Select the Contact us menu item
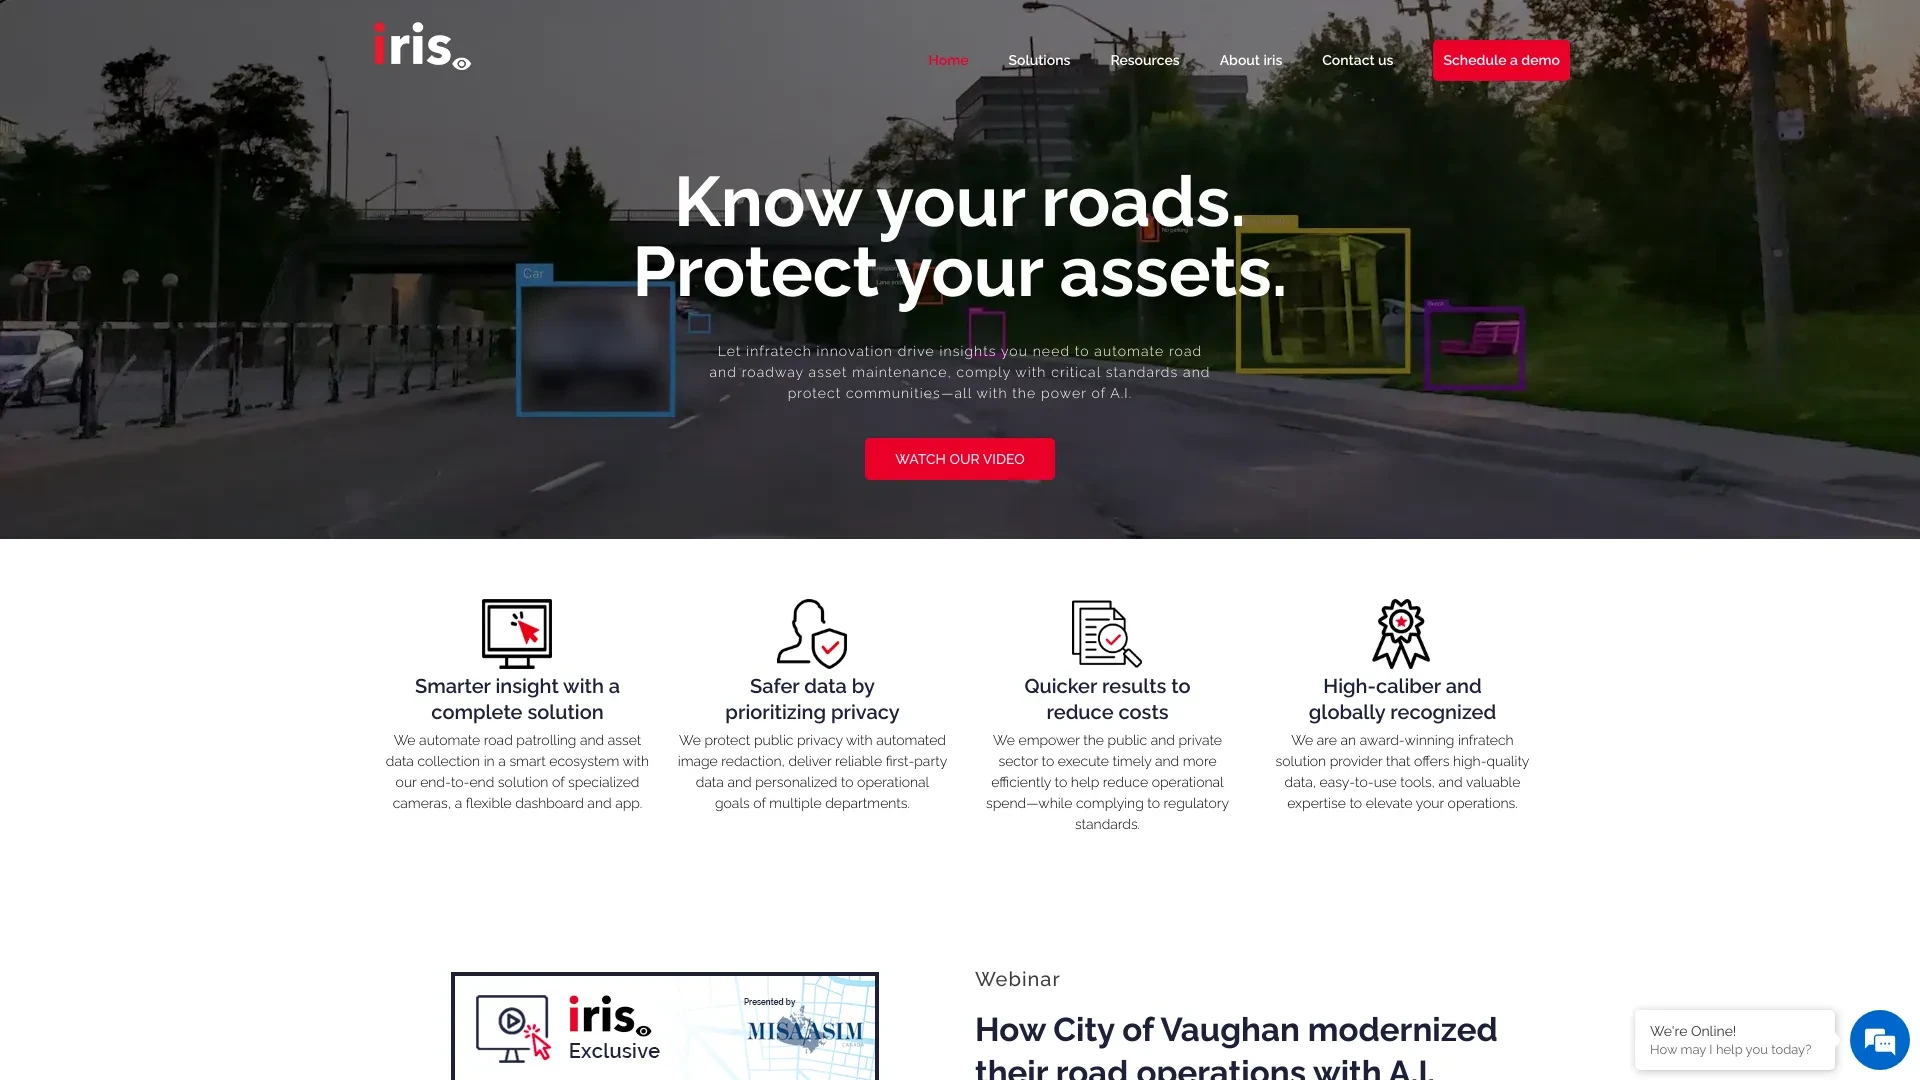The width and height of the screenshot is (1920, 1080). coord(1357,59)
